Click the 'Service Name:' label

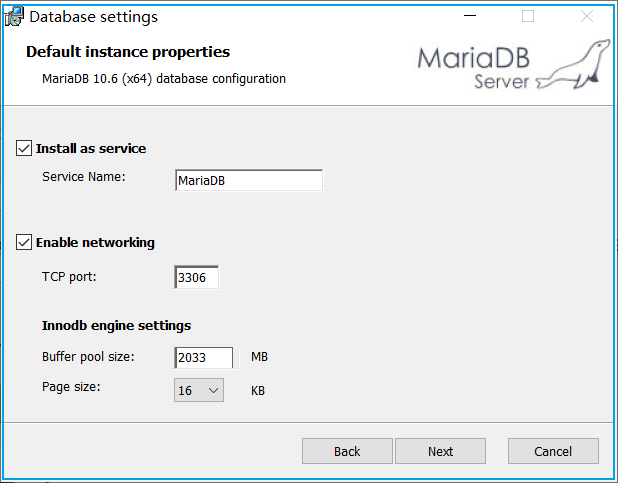point(84,177)
